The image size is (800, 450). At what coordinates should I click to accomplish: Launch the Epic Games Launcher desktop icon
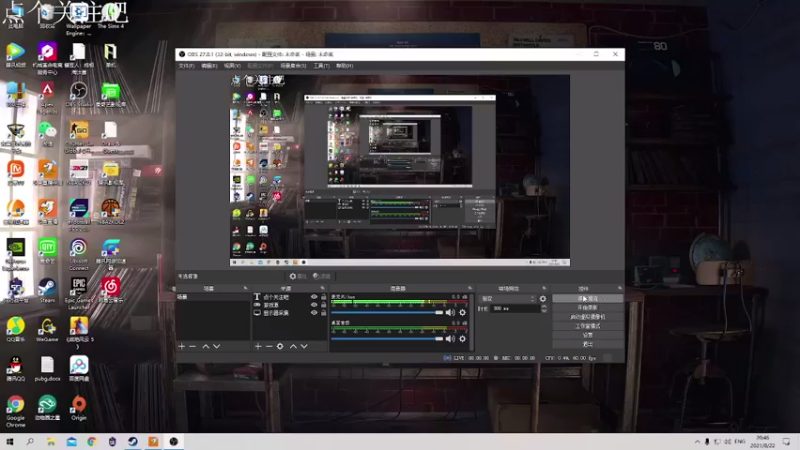(x=79, y=294)
